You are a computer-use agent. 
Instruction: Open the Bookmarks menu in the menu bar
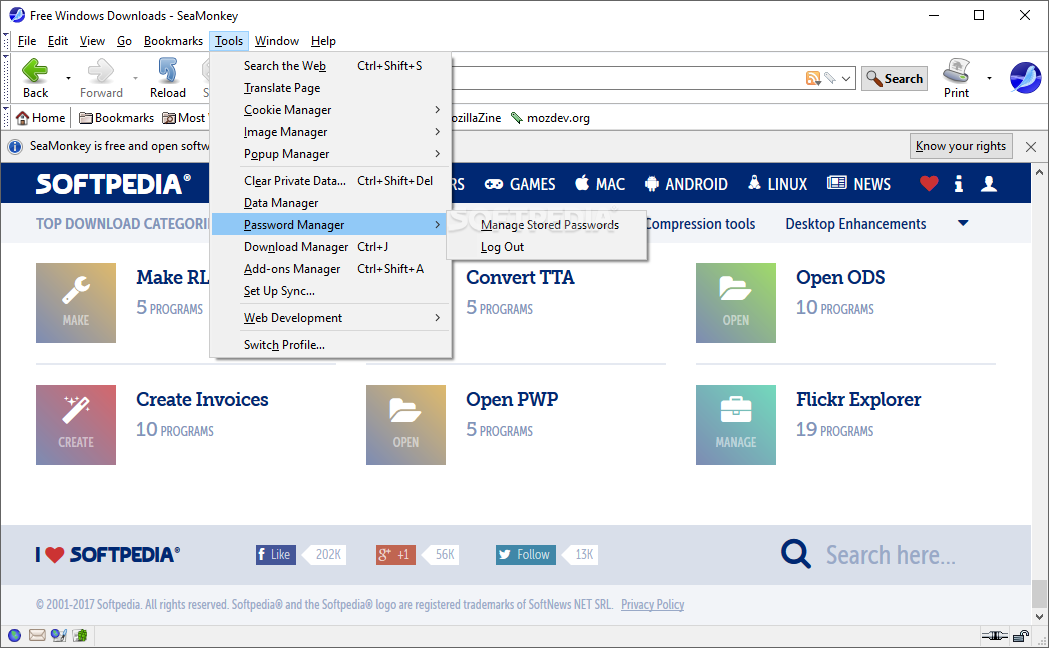coord(173,41)
